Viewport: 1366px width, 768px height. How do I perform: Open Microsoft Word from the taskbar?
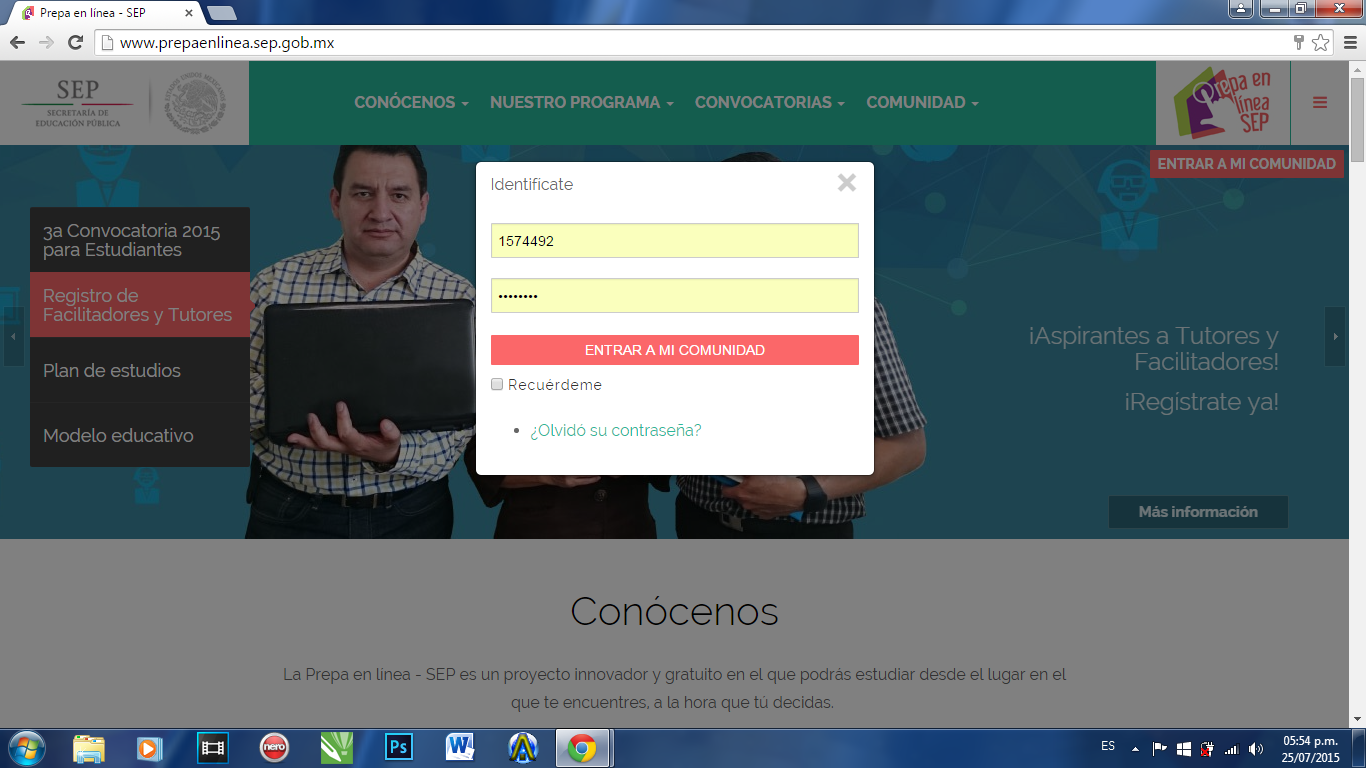[x=460, y=748]
